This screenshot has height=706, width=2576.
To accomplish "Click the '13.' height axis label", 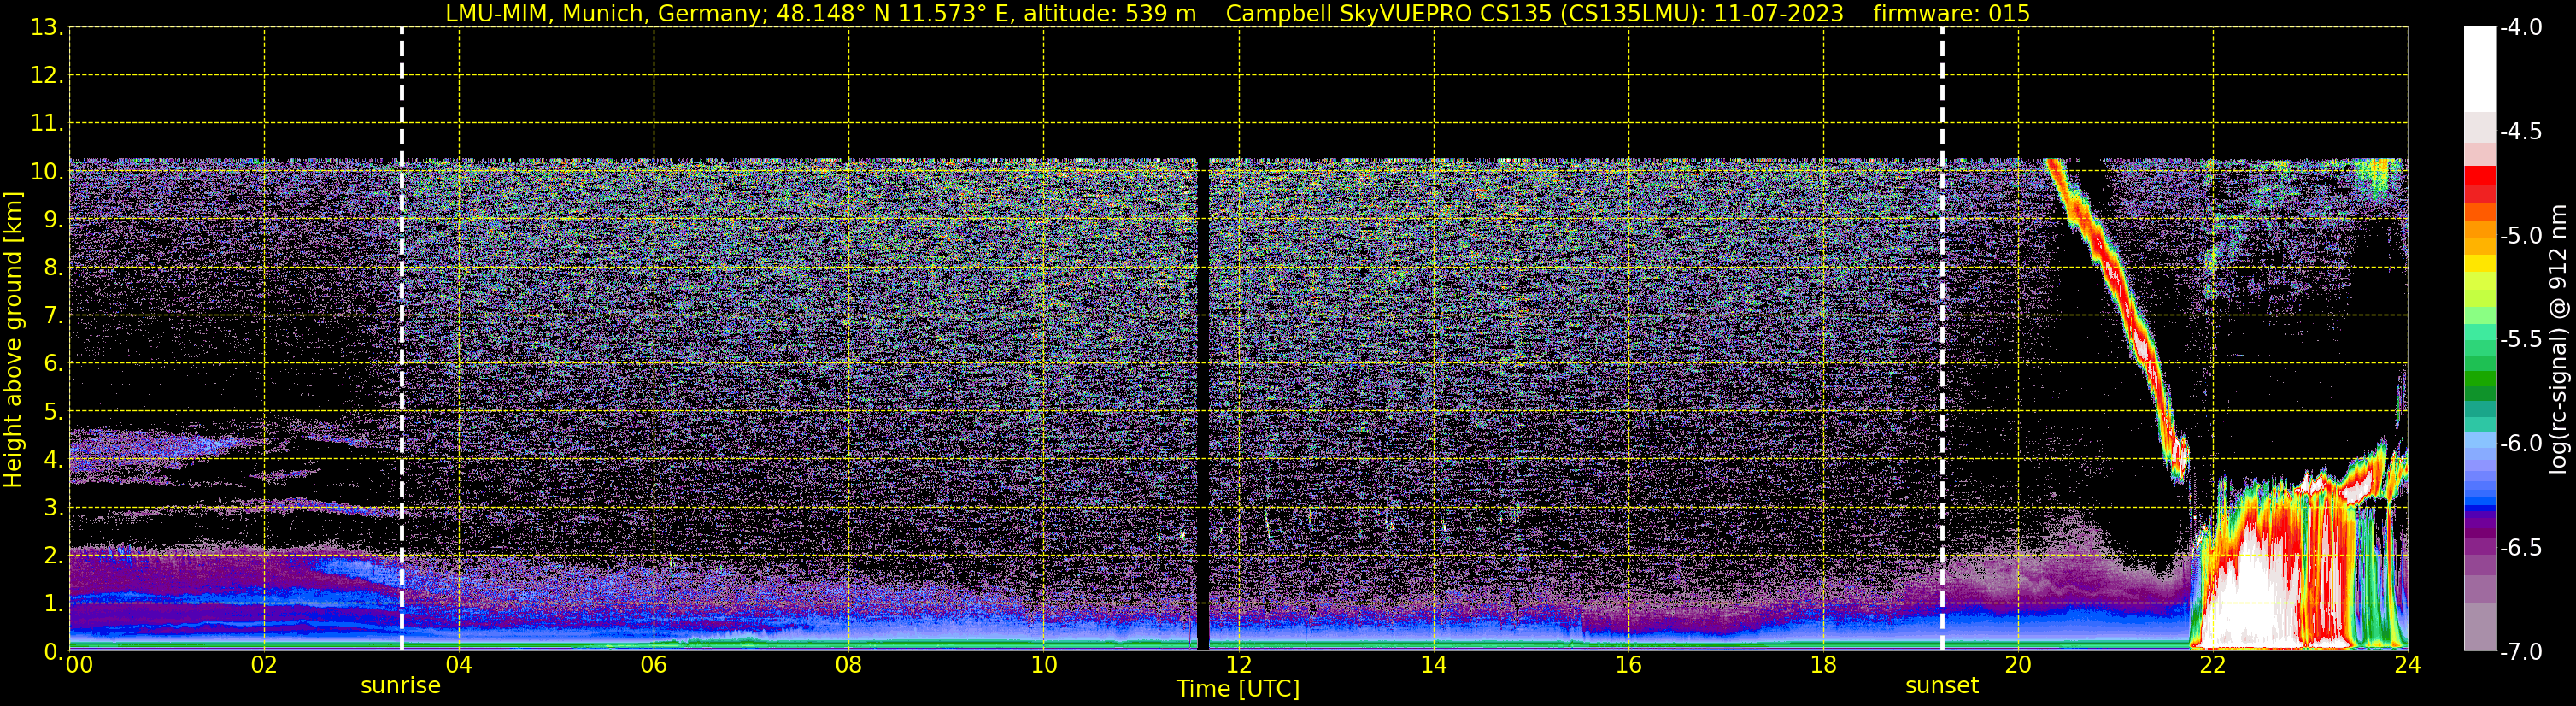I will click(x=47, y=28).
